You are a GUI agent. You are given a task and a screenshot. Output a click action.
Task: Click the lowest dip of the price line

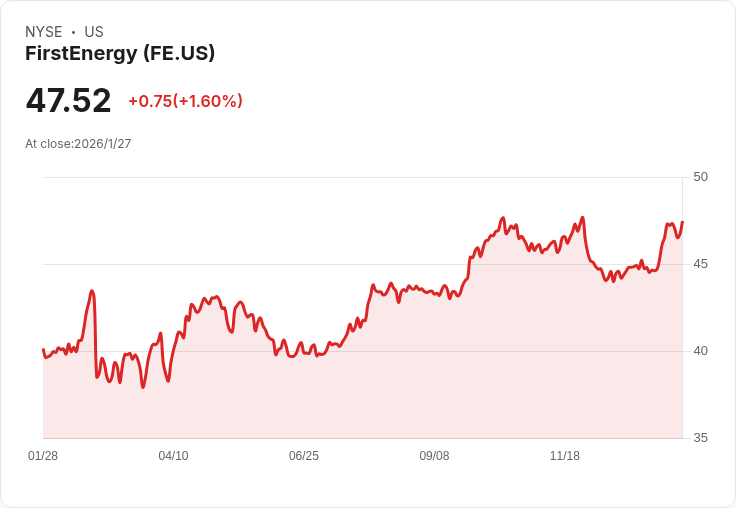click(143, 387)
